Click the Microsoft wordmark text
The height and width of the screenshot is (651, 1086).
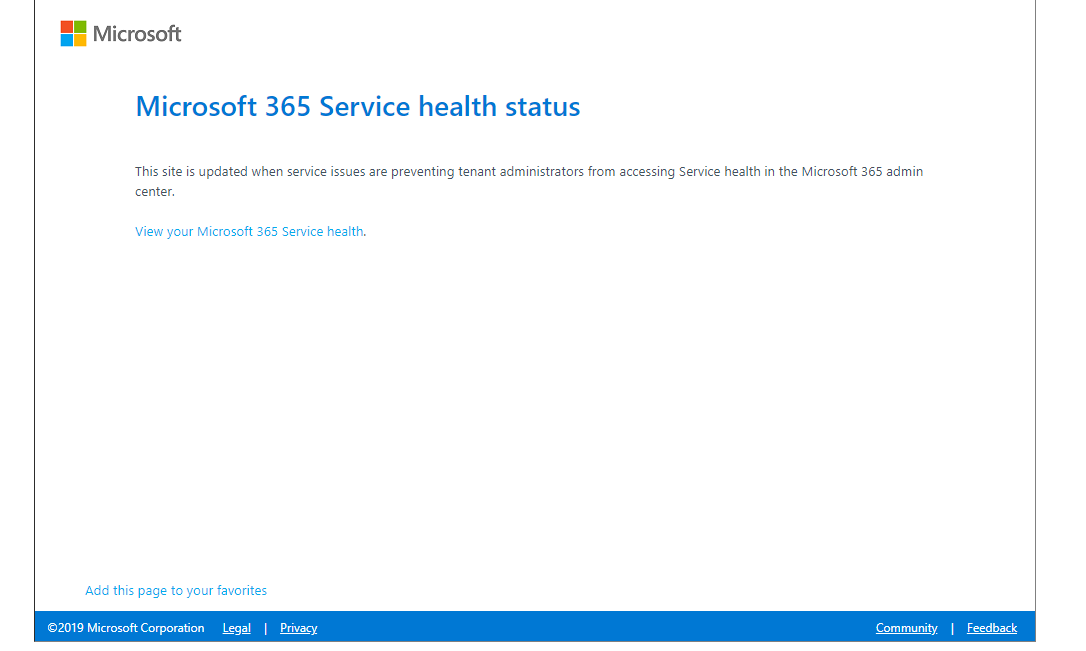137,34
